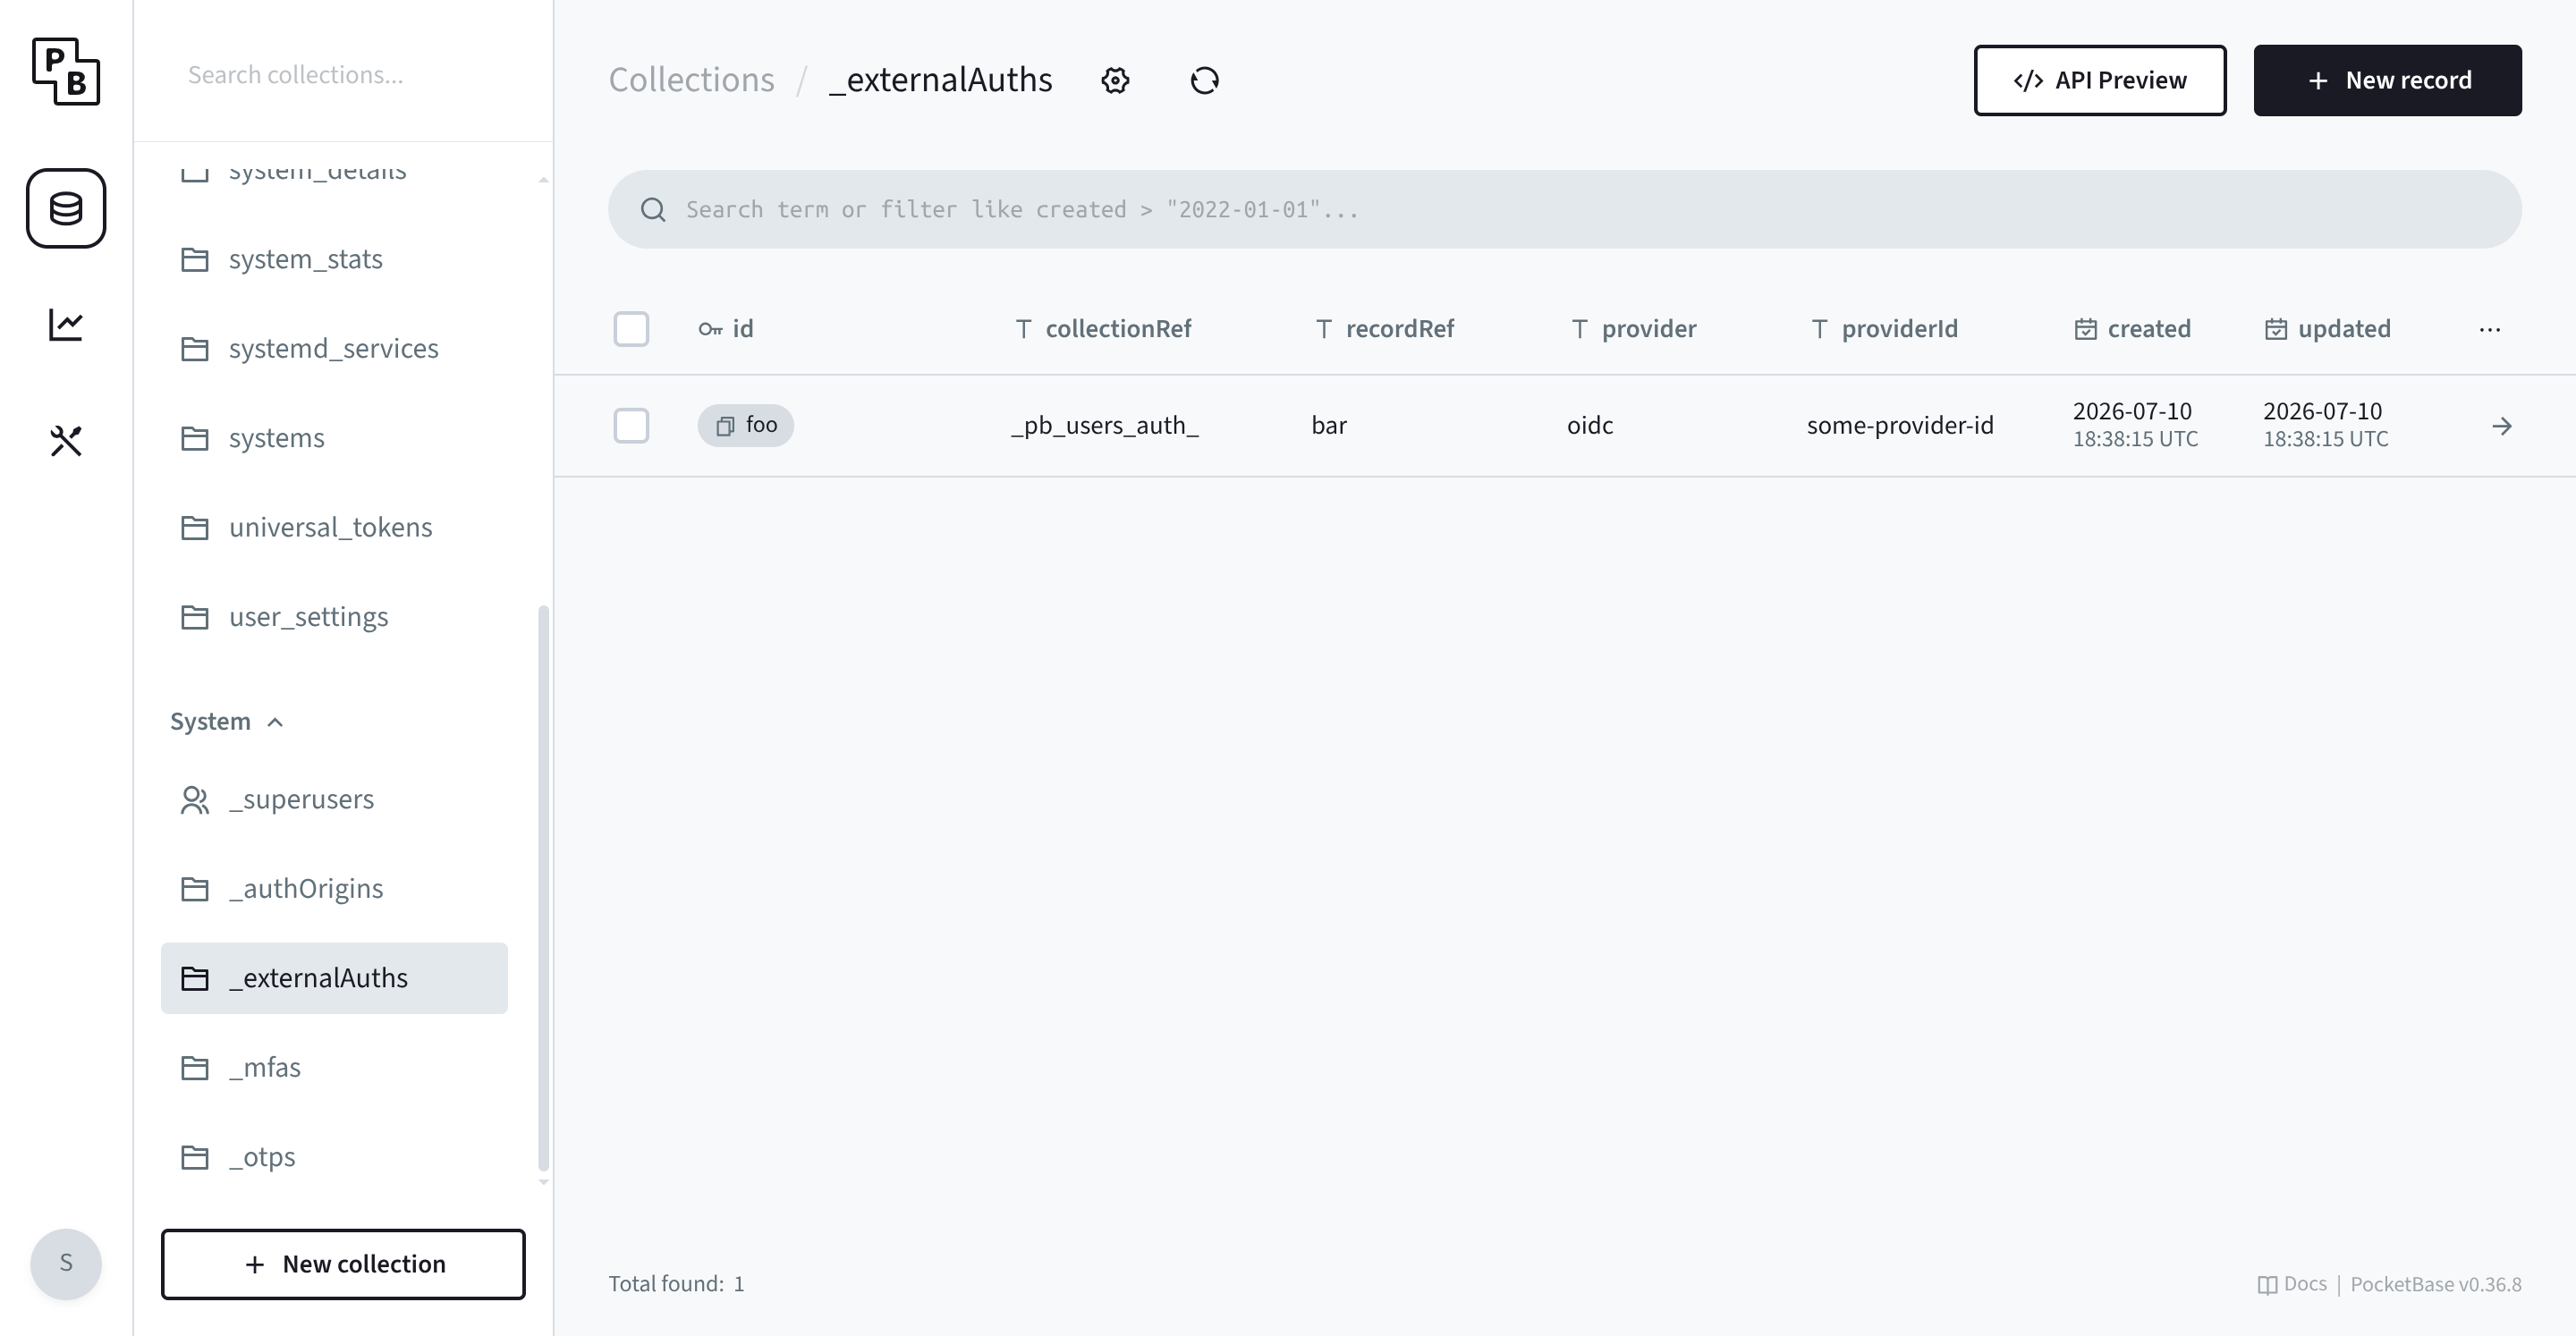Click the calendar icon in the created header
The width and height of the screenshot is (2576, 1336).
point(2085,329)
